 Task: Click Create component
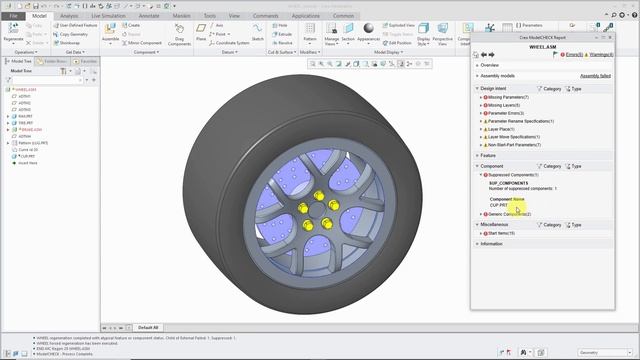(x=131, y=25)
